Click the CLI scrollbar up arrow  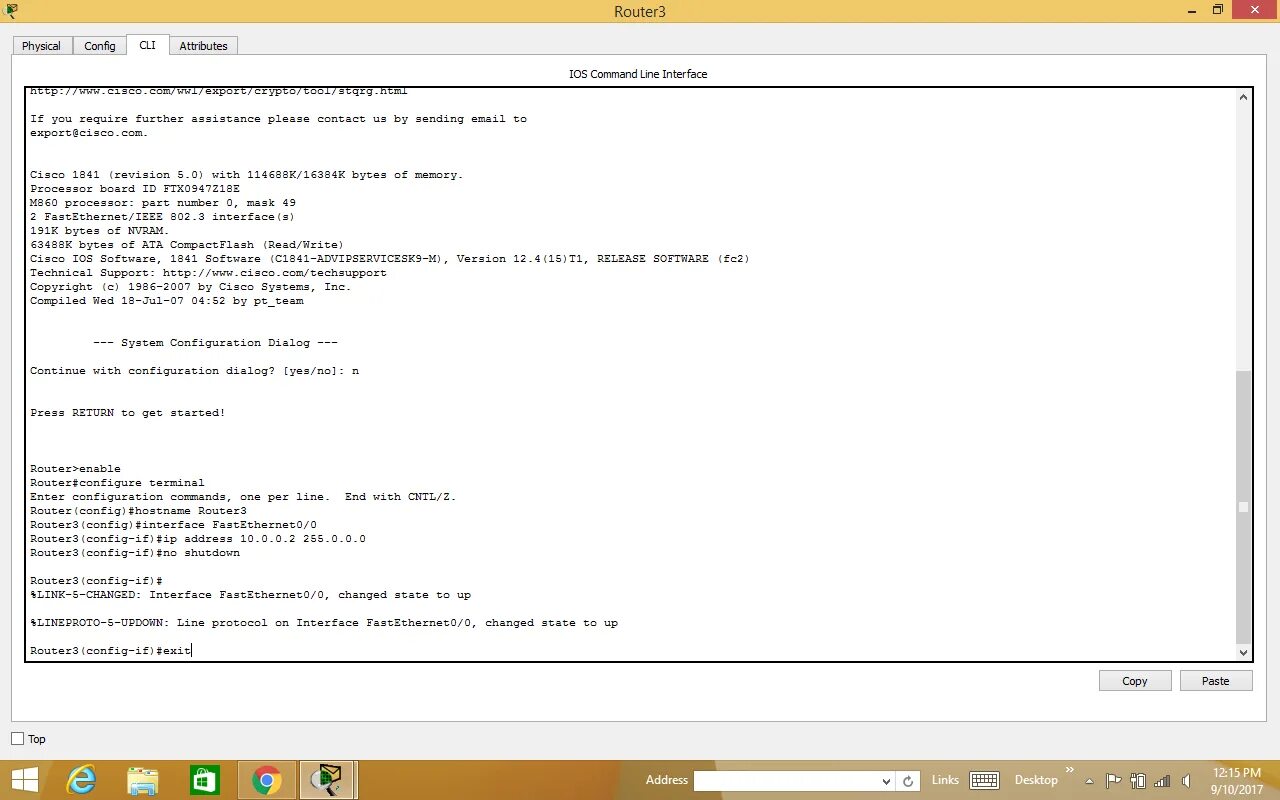(1244, 98)
